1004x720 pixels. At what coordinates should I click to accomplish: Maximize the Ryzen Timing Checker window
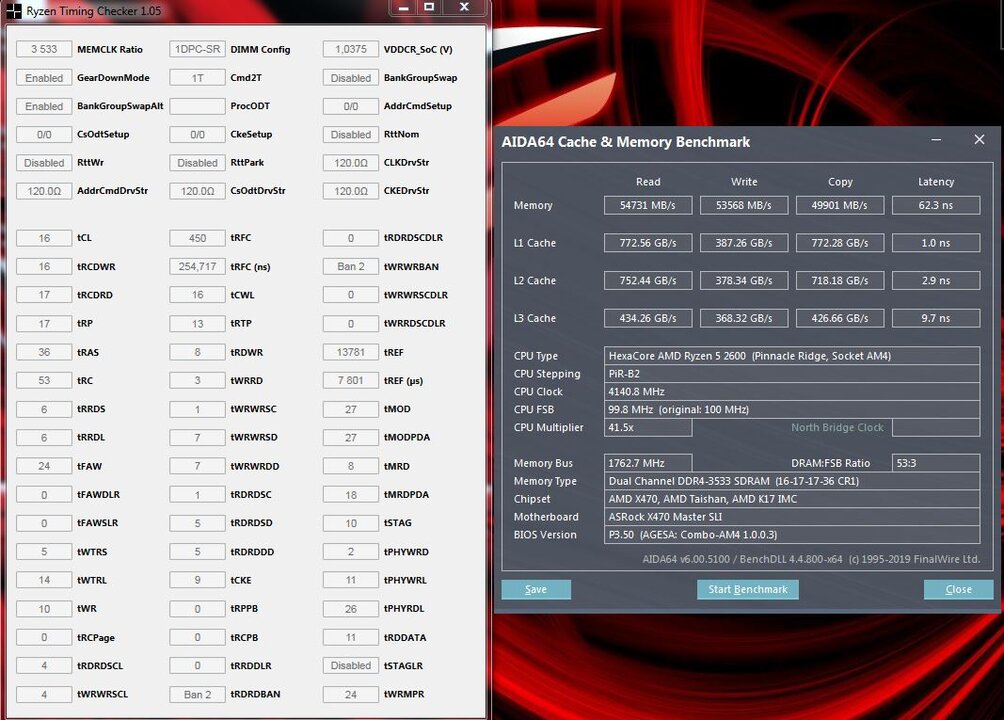(x=429, y=8)
